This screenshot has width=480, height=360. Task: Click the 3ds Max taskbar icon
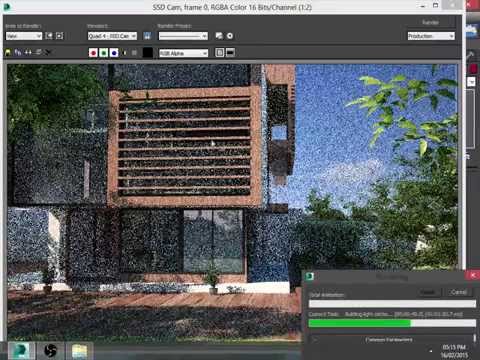[x=21, y=351]
